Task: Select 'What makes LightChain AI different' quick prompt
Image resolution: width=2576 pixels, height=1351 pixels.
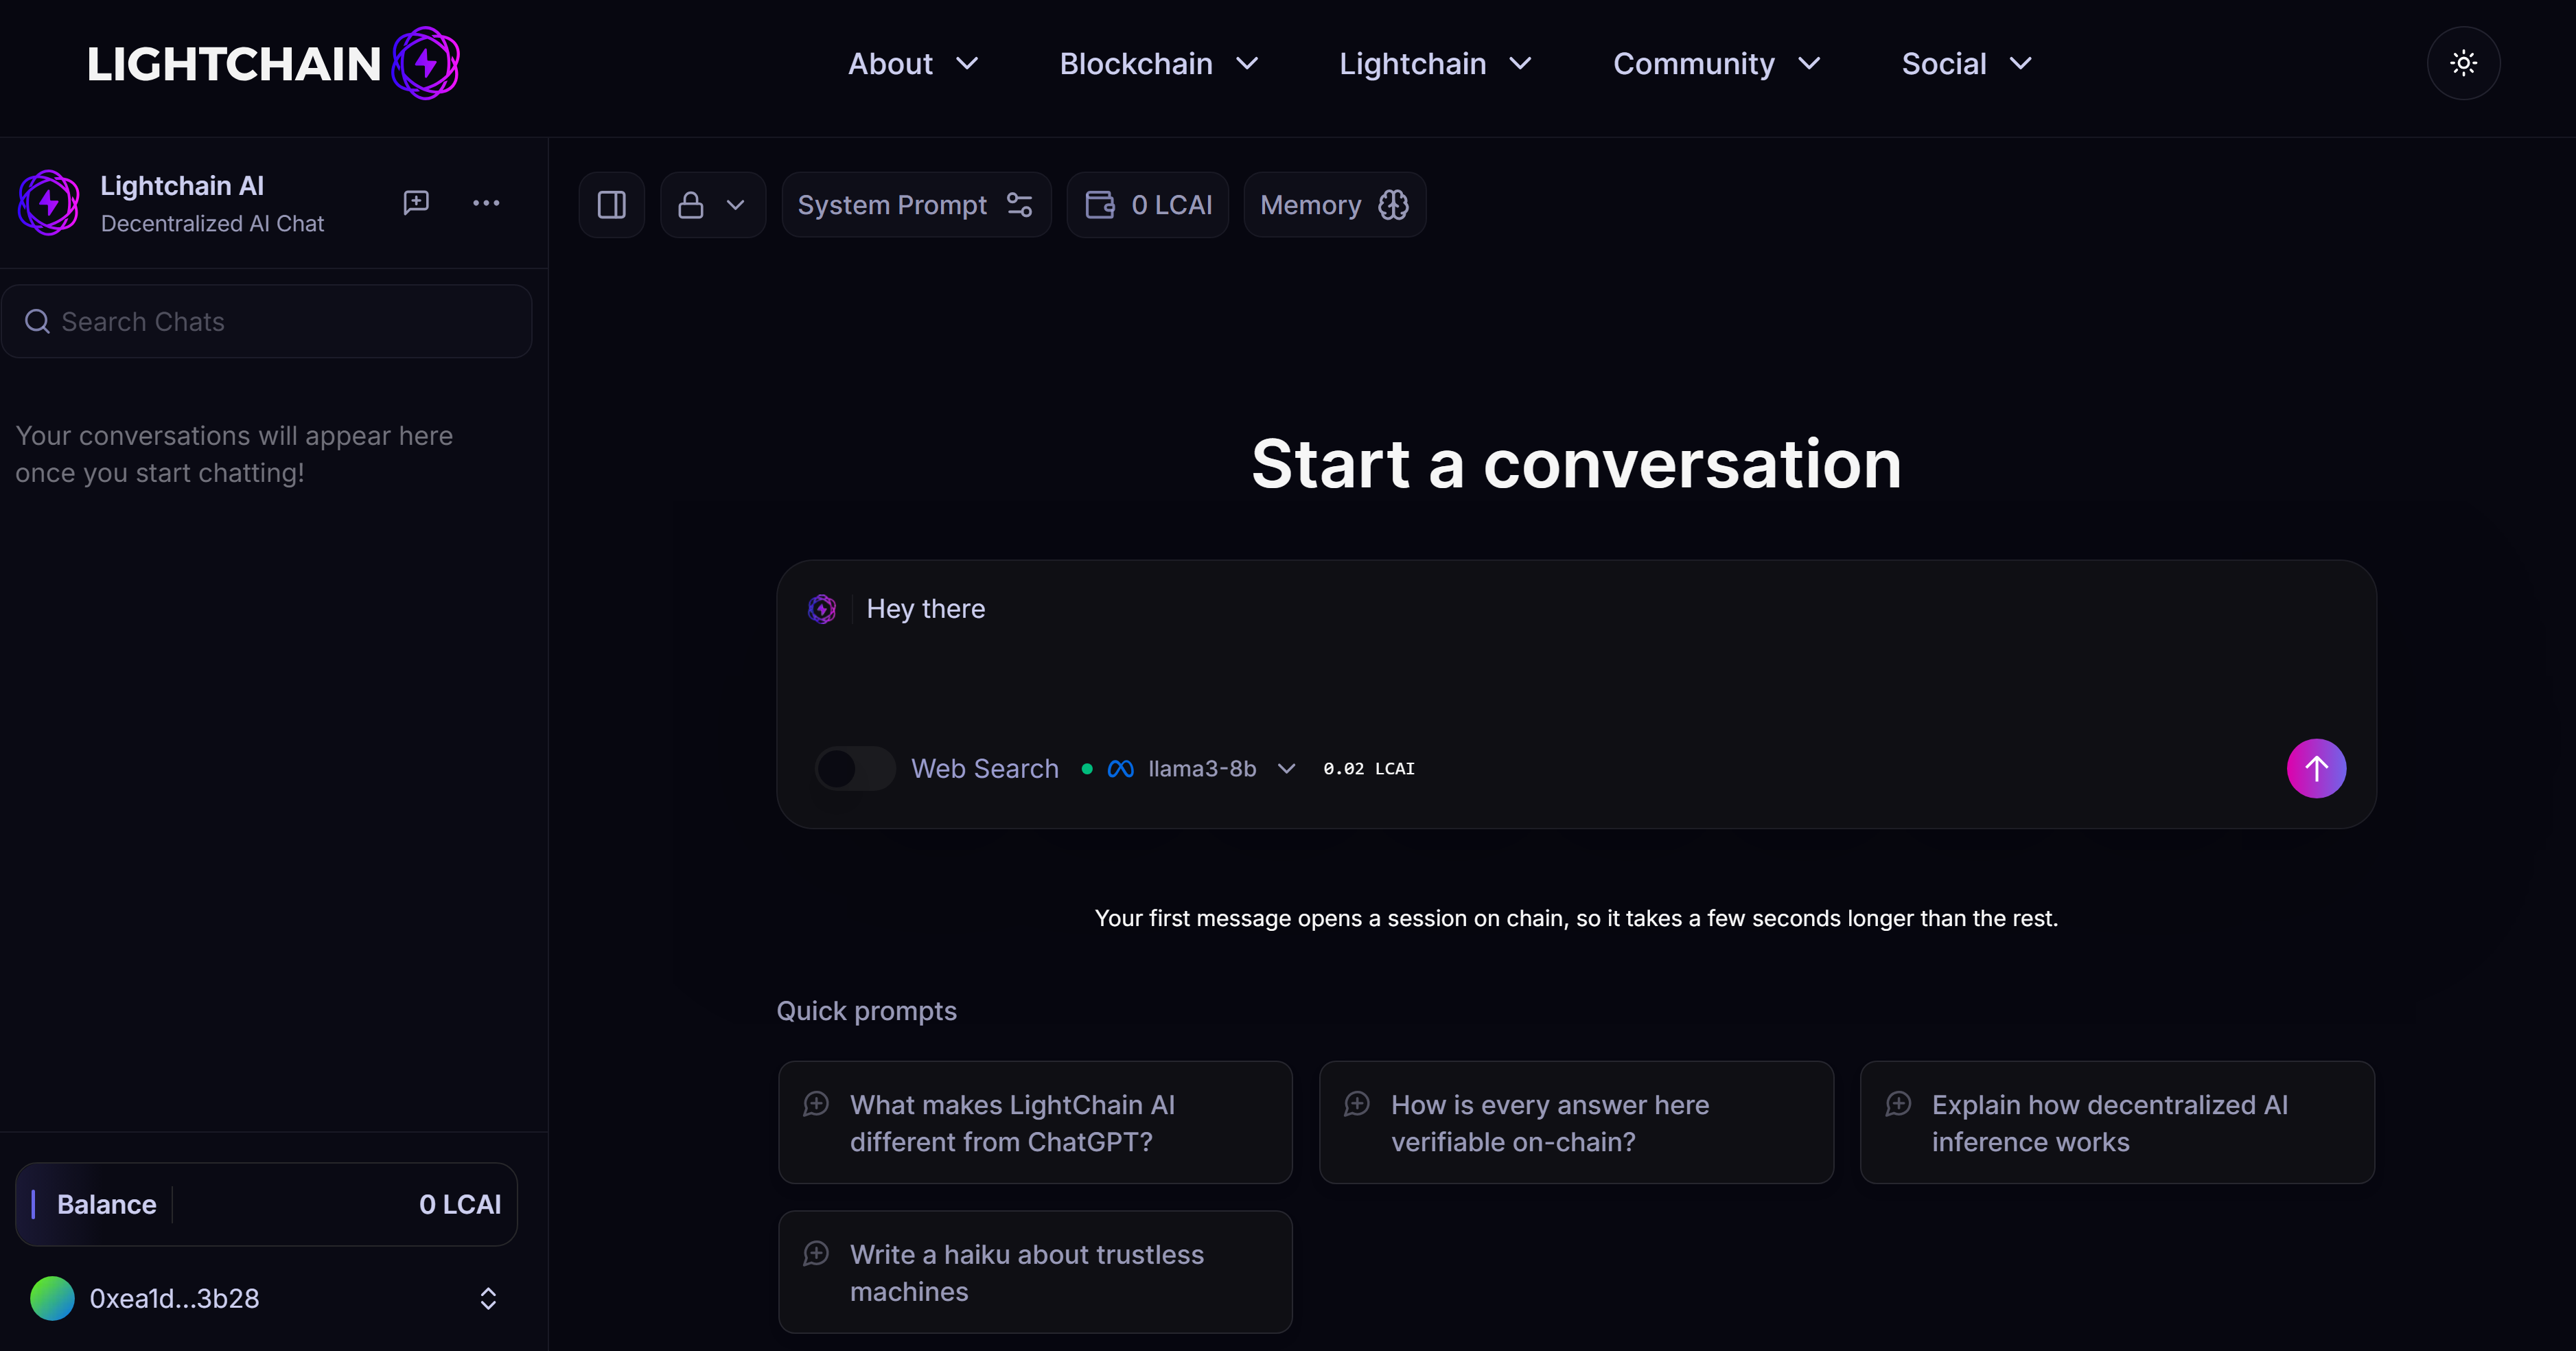Action: (1035, 1123)
